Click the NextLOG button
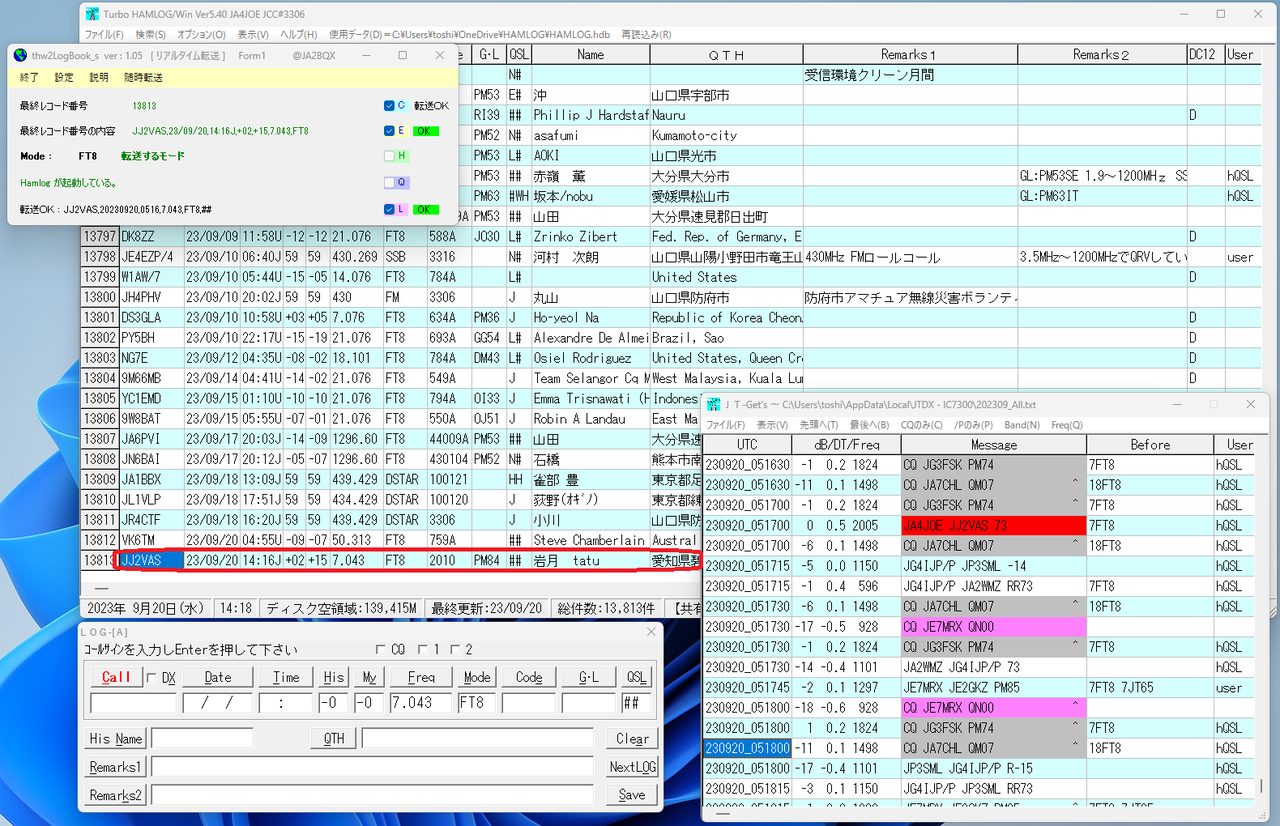1280x826 pixels. (x=633, y=767)
